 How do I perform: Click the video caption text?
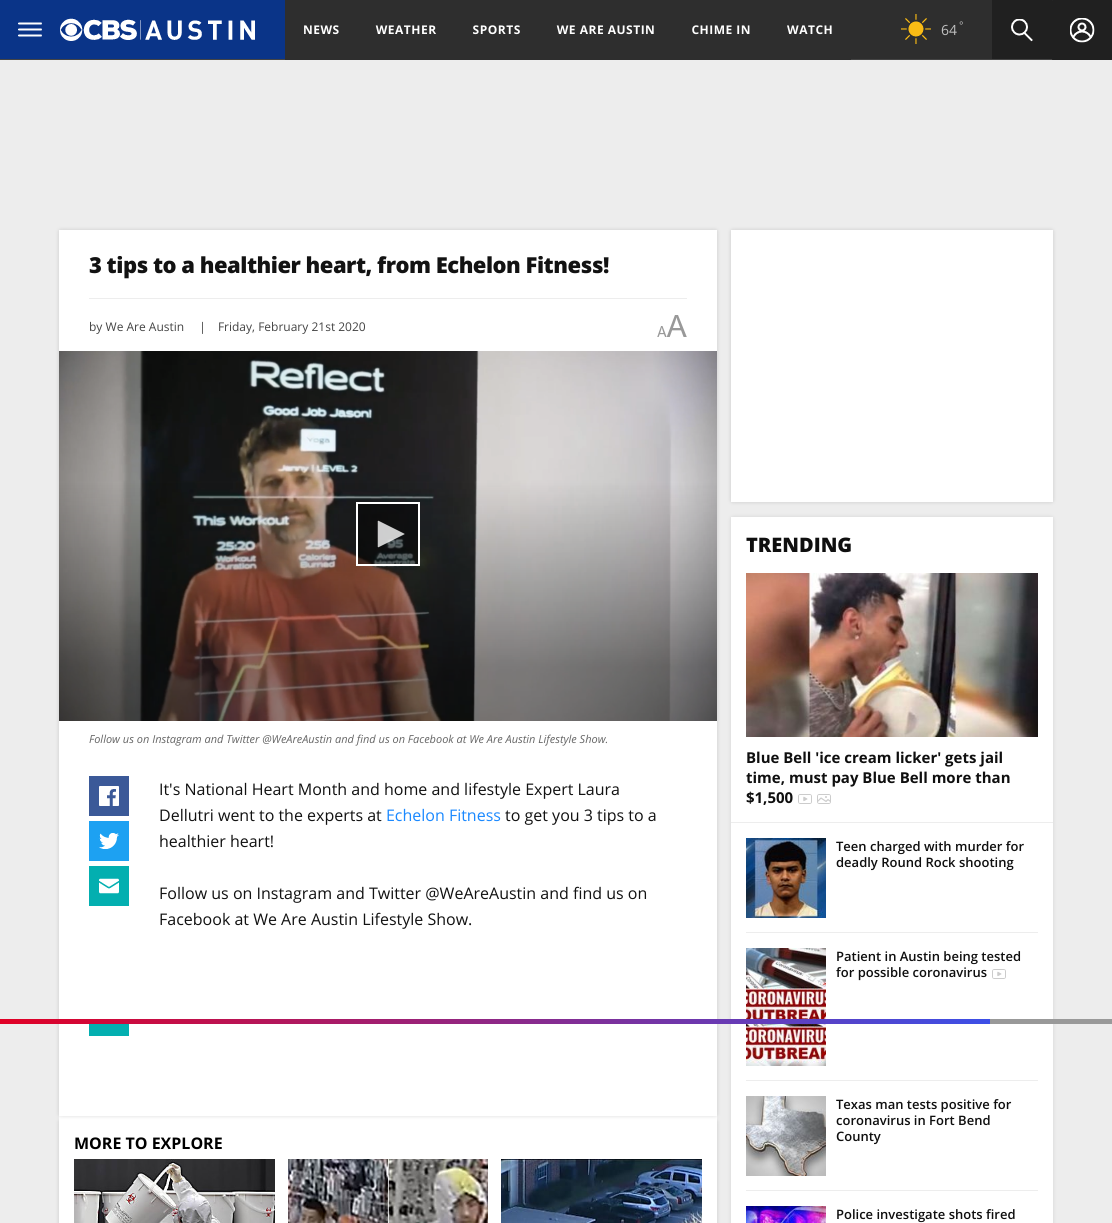point(348,739)
